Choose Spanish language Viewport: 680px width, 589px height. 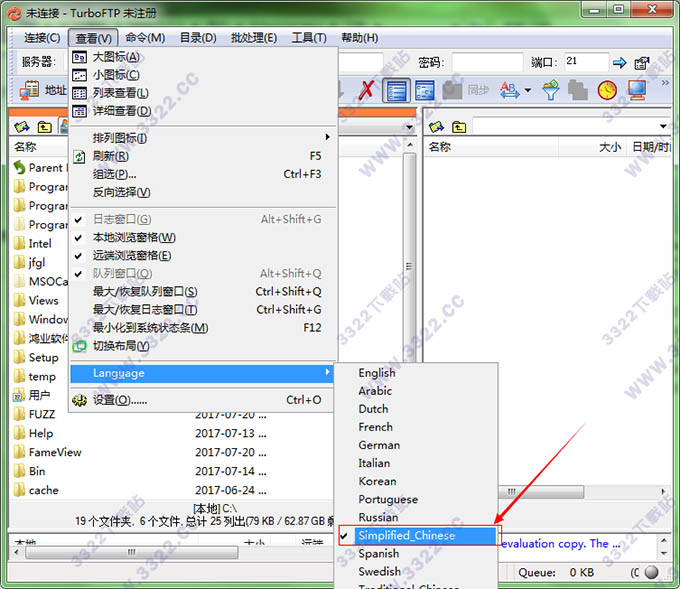click(x=417, y=554)
